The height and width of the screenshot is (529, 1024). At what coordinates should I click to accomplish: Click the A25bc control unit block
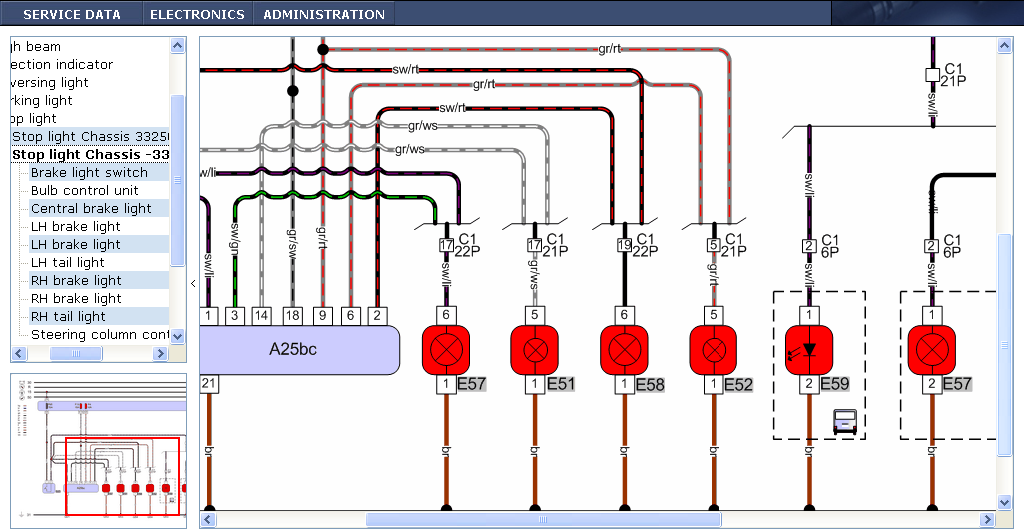pyautogui.click(x=299, y=350)
